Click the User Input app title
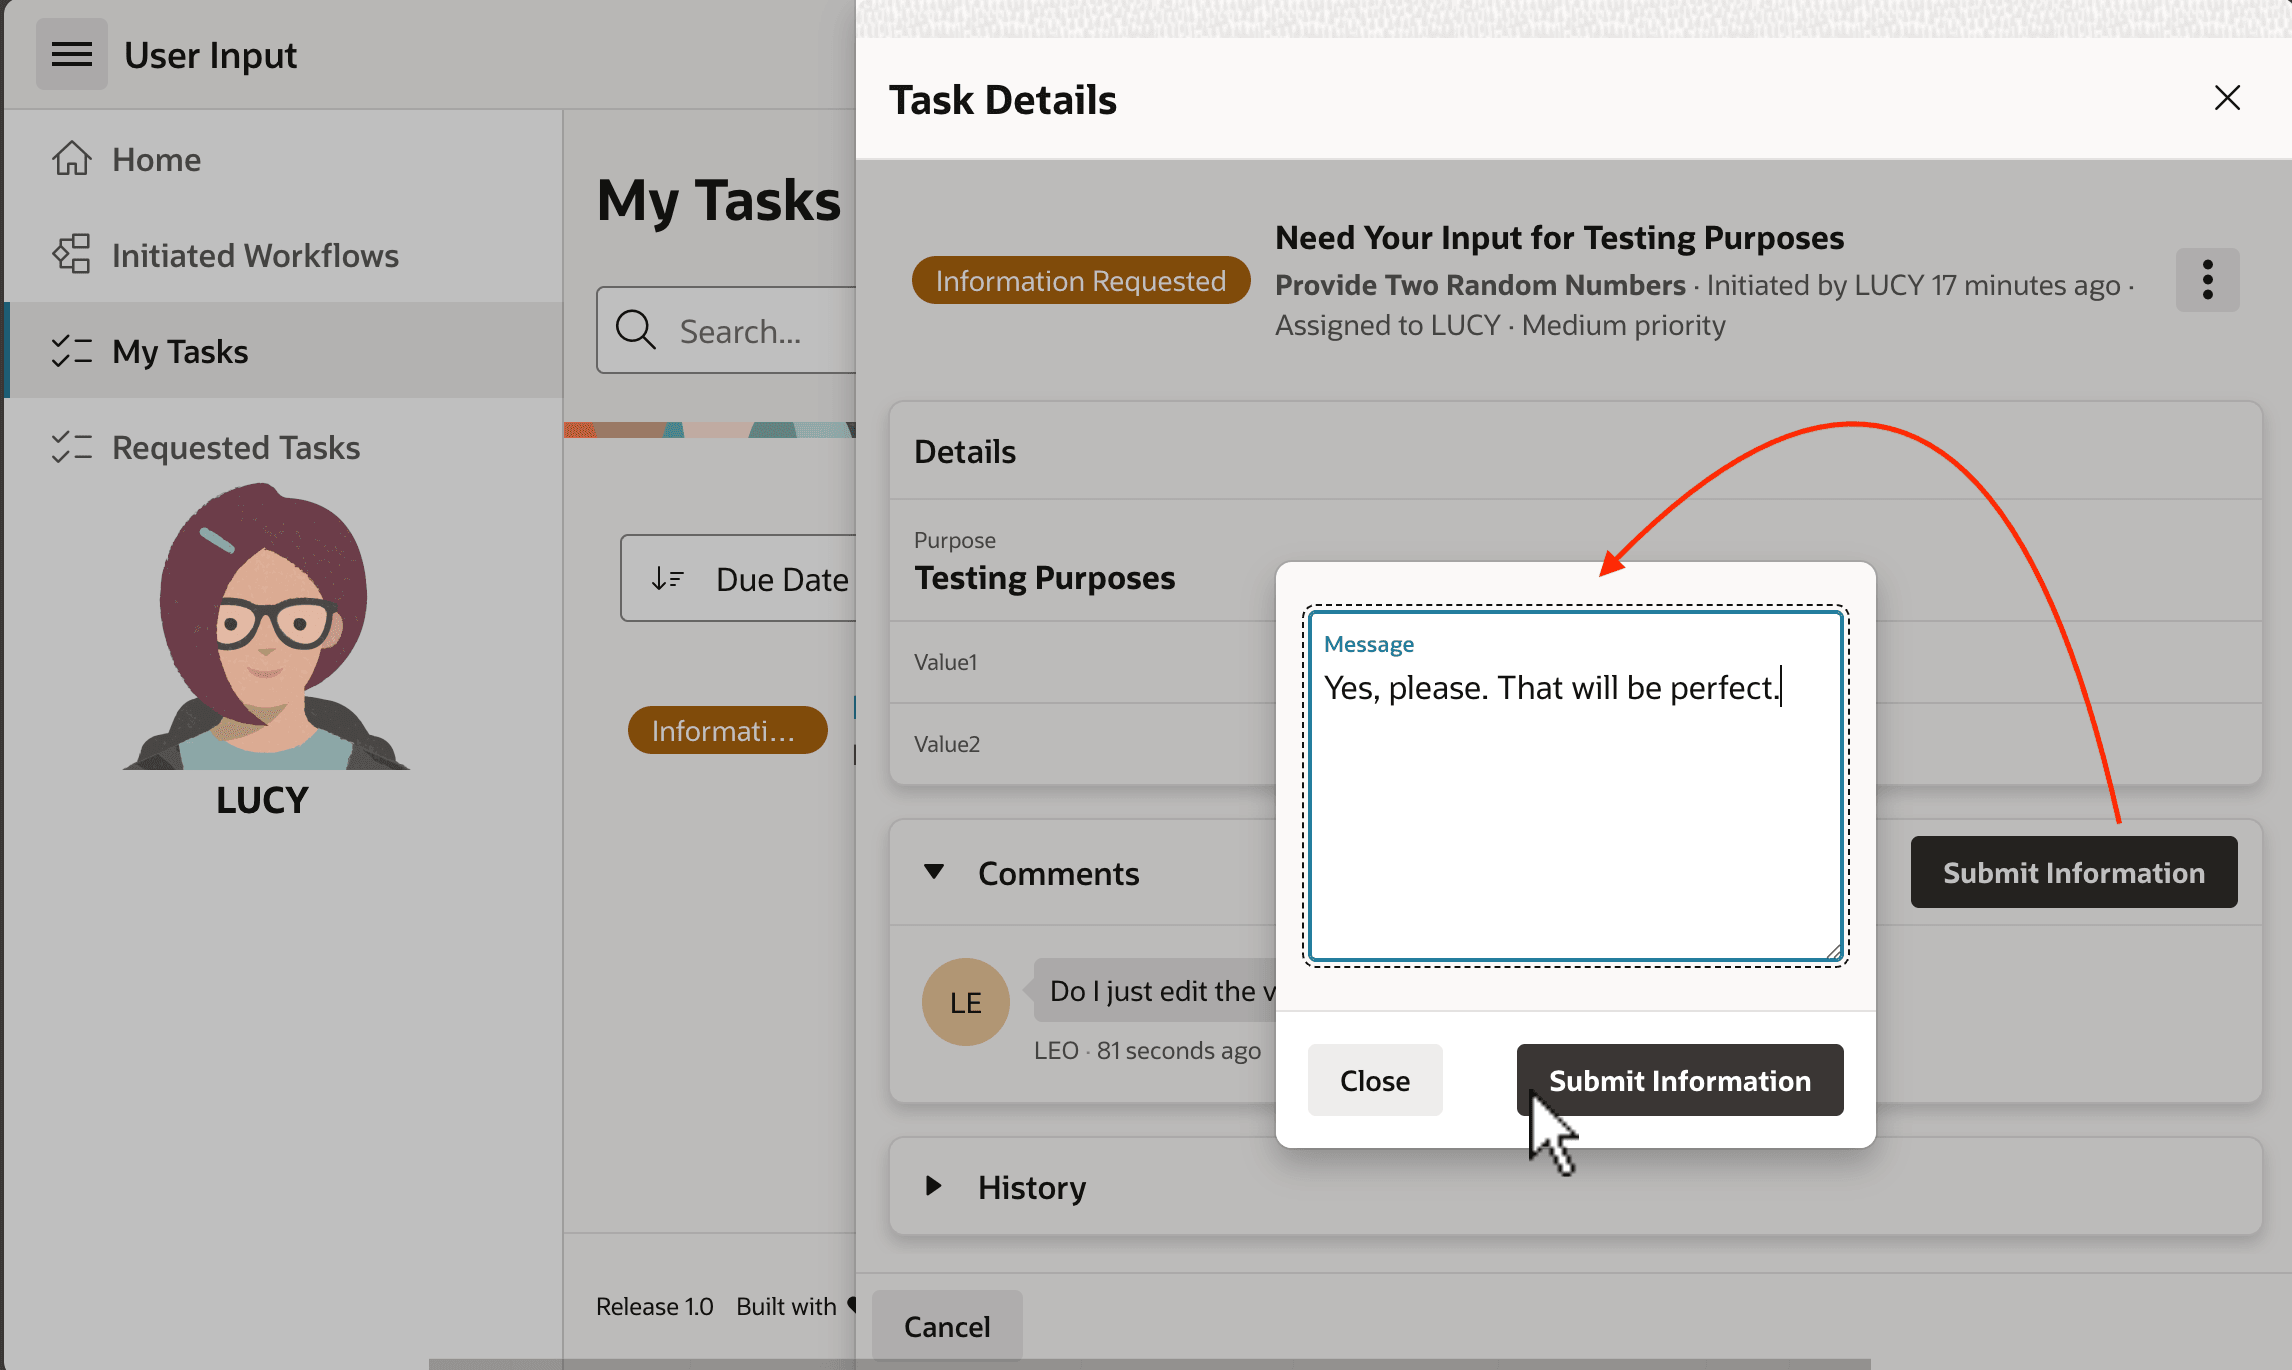Image resolution: width=2292 pixels, height=1370 pixels. click(210, 55)
